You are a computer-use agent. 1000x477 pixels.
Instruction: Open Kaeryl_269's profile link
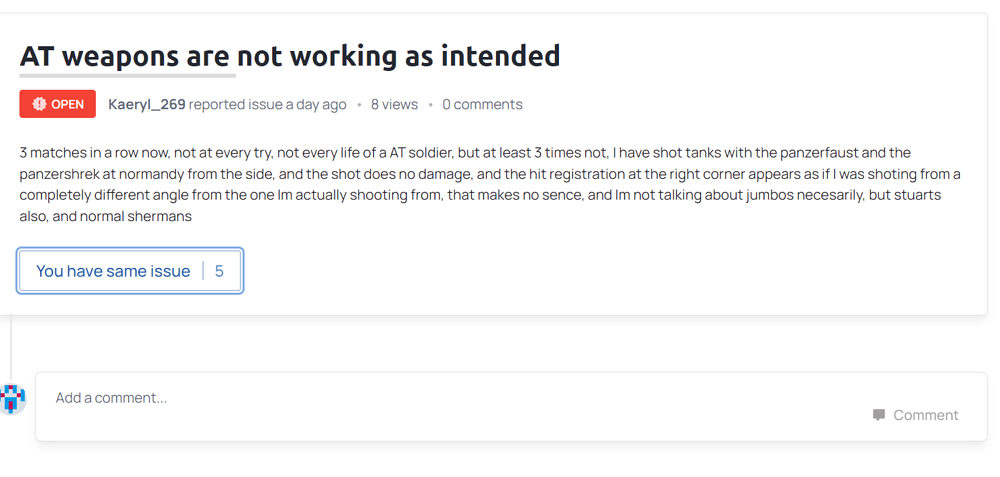coord(147,104)
